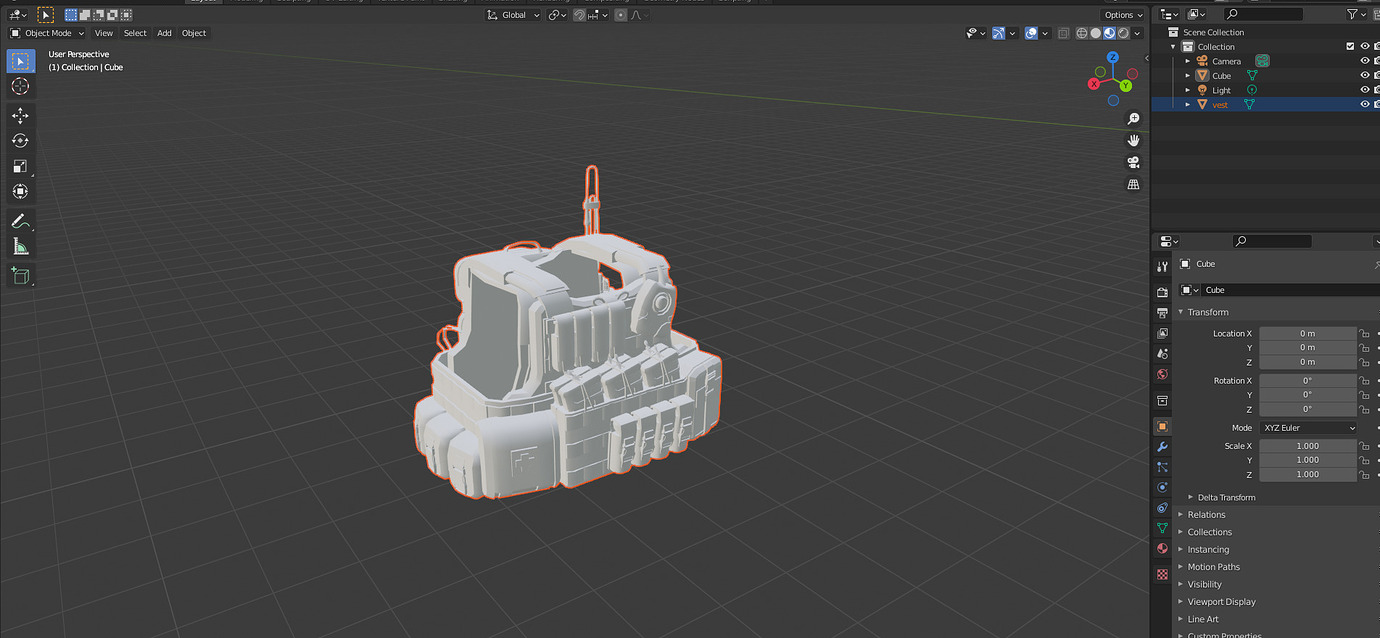The height and width of the screenshot is (638, 1380).
Task: Open the View Layer properties tab
Action: click(x=1162, y=333)
